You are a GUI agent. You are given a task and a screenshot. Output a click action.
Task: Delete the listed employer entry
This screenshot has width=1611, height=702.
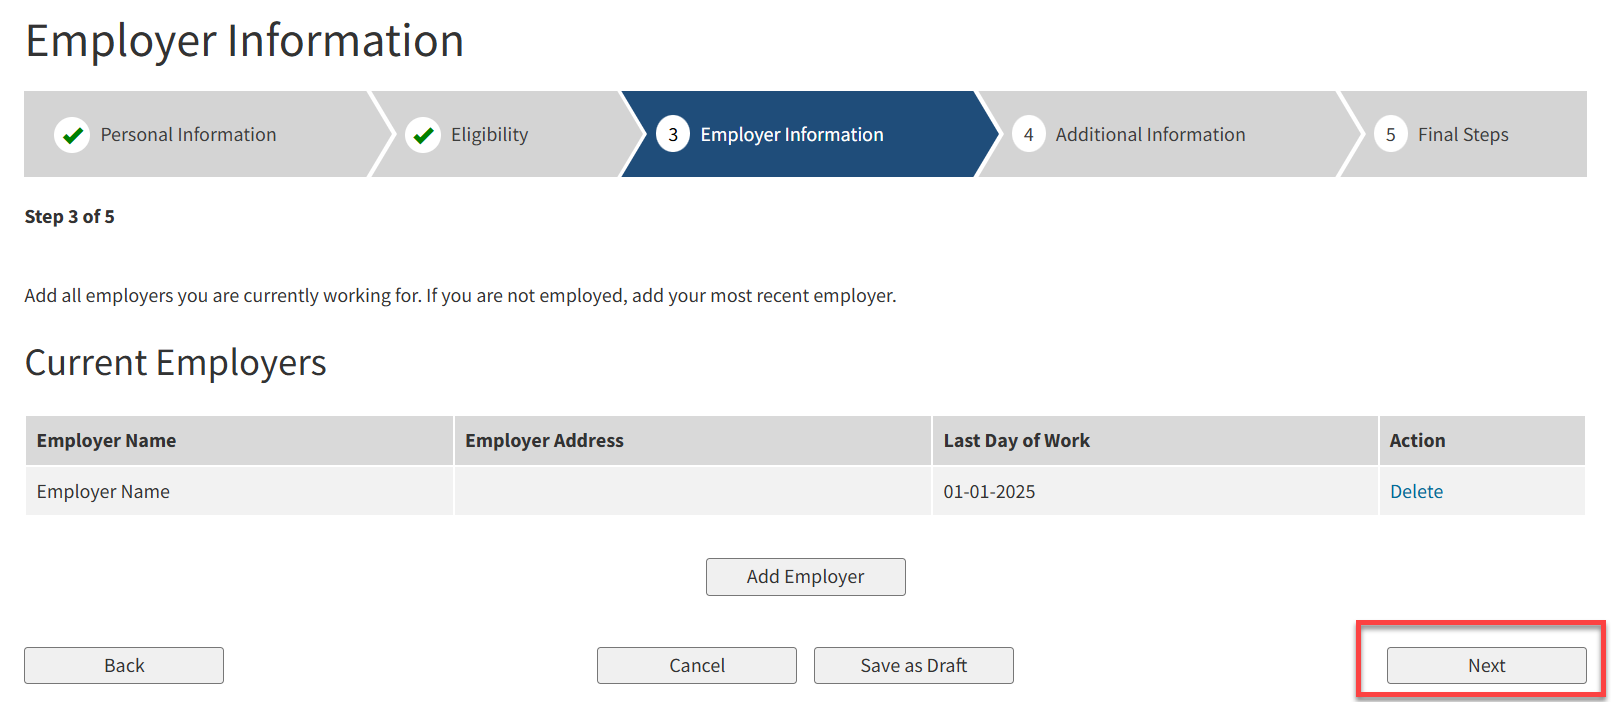(x=1416, y=492)
